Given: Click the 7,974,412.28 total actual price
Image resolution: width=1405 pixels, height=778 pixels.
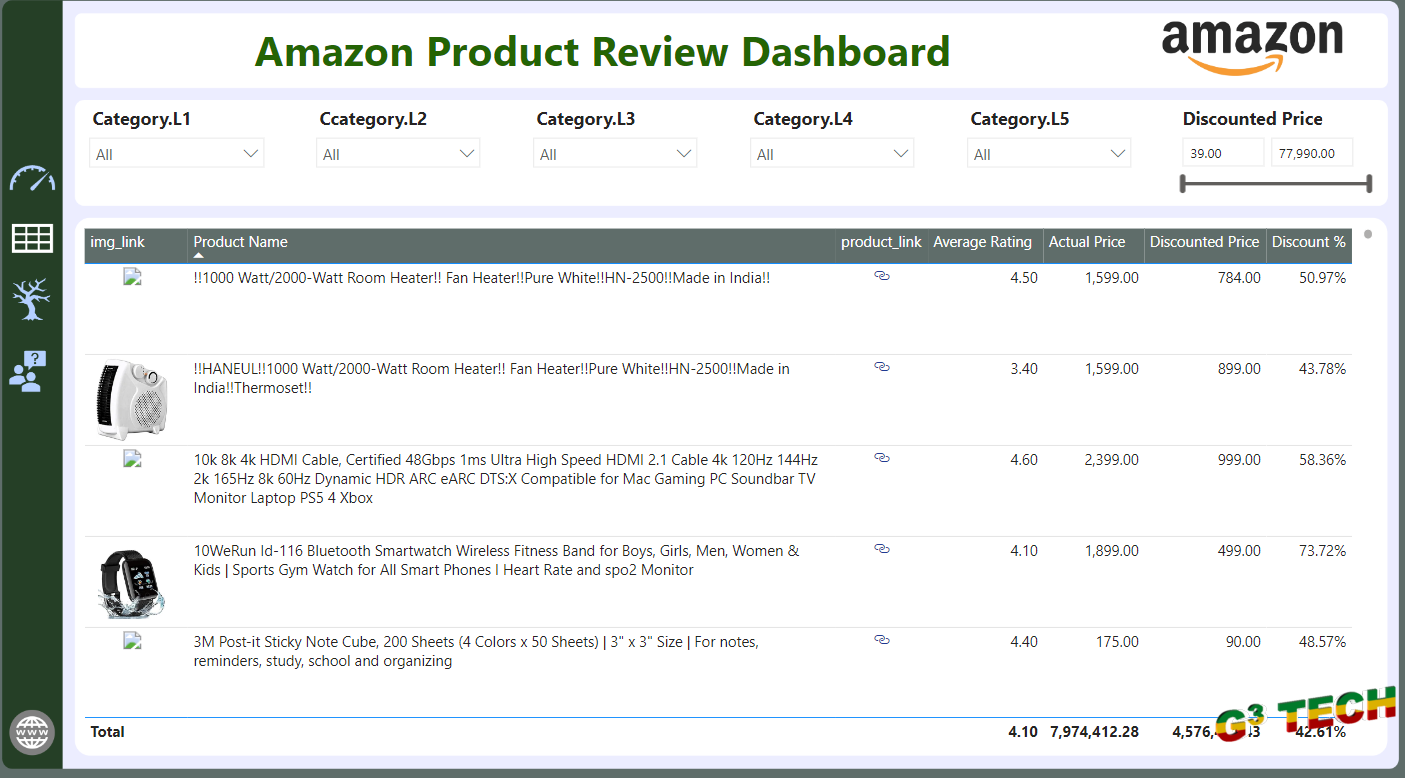Looking at the screenshot, I should pos(1094,732).
